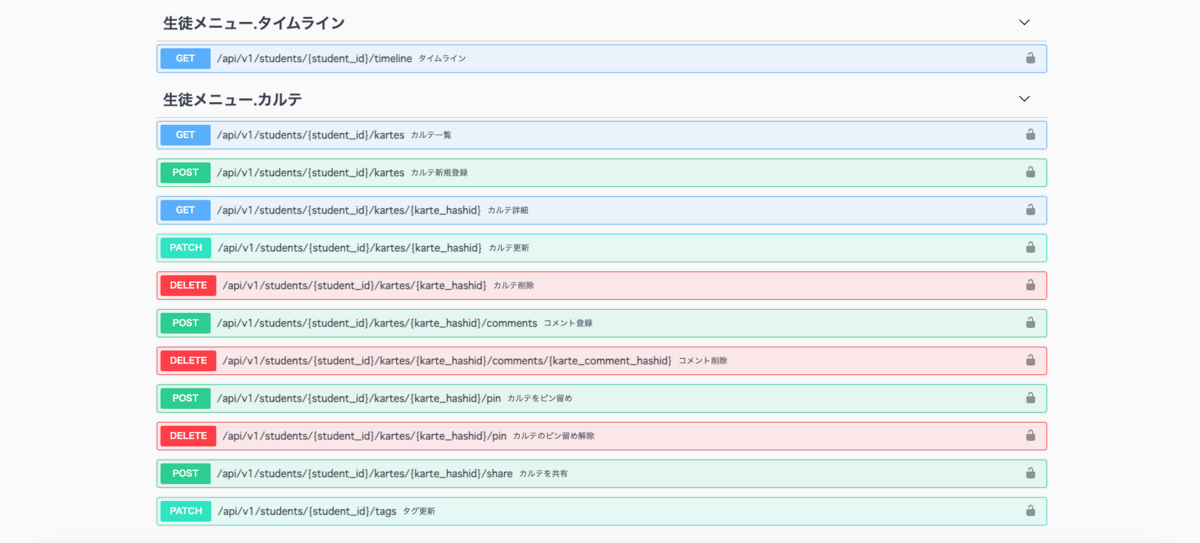Open authorization lock for カルテ更新 endpoint

pyautogui.click(x=1030, y=247)
